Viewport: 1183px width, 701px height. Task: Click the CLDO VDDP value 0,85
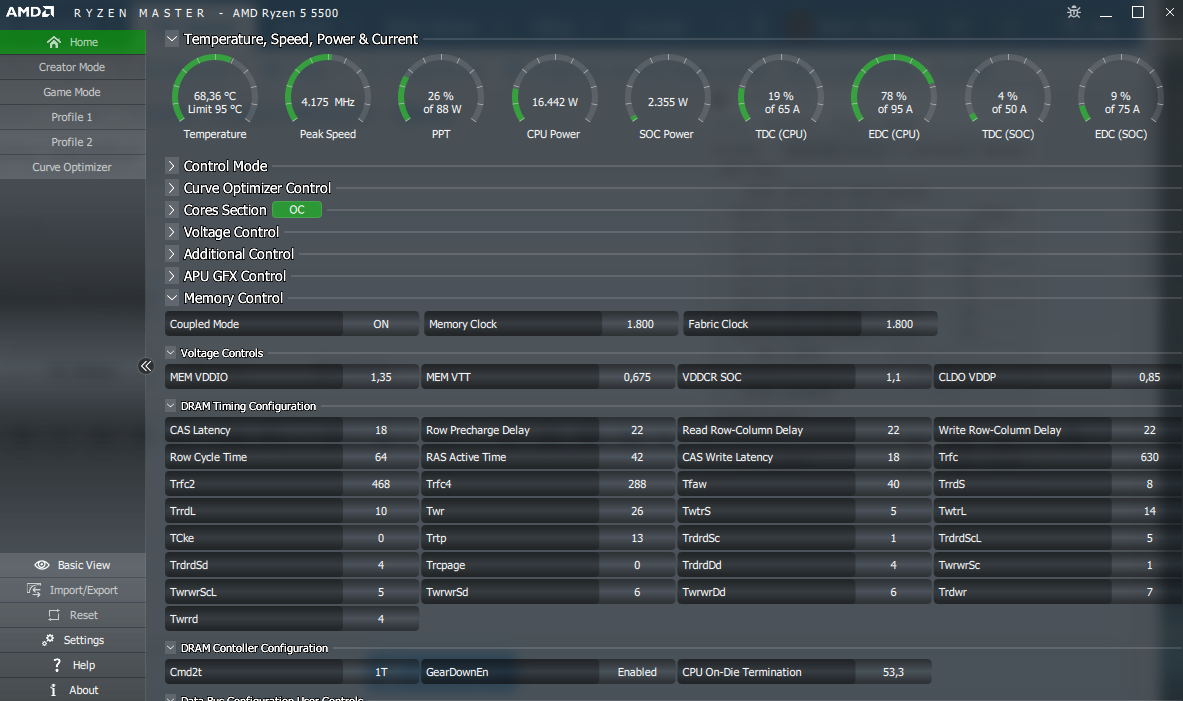(1150, 377)
